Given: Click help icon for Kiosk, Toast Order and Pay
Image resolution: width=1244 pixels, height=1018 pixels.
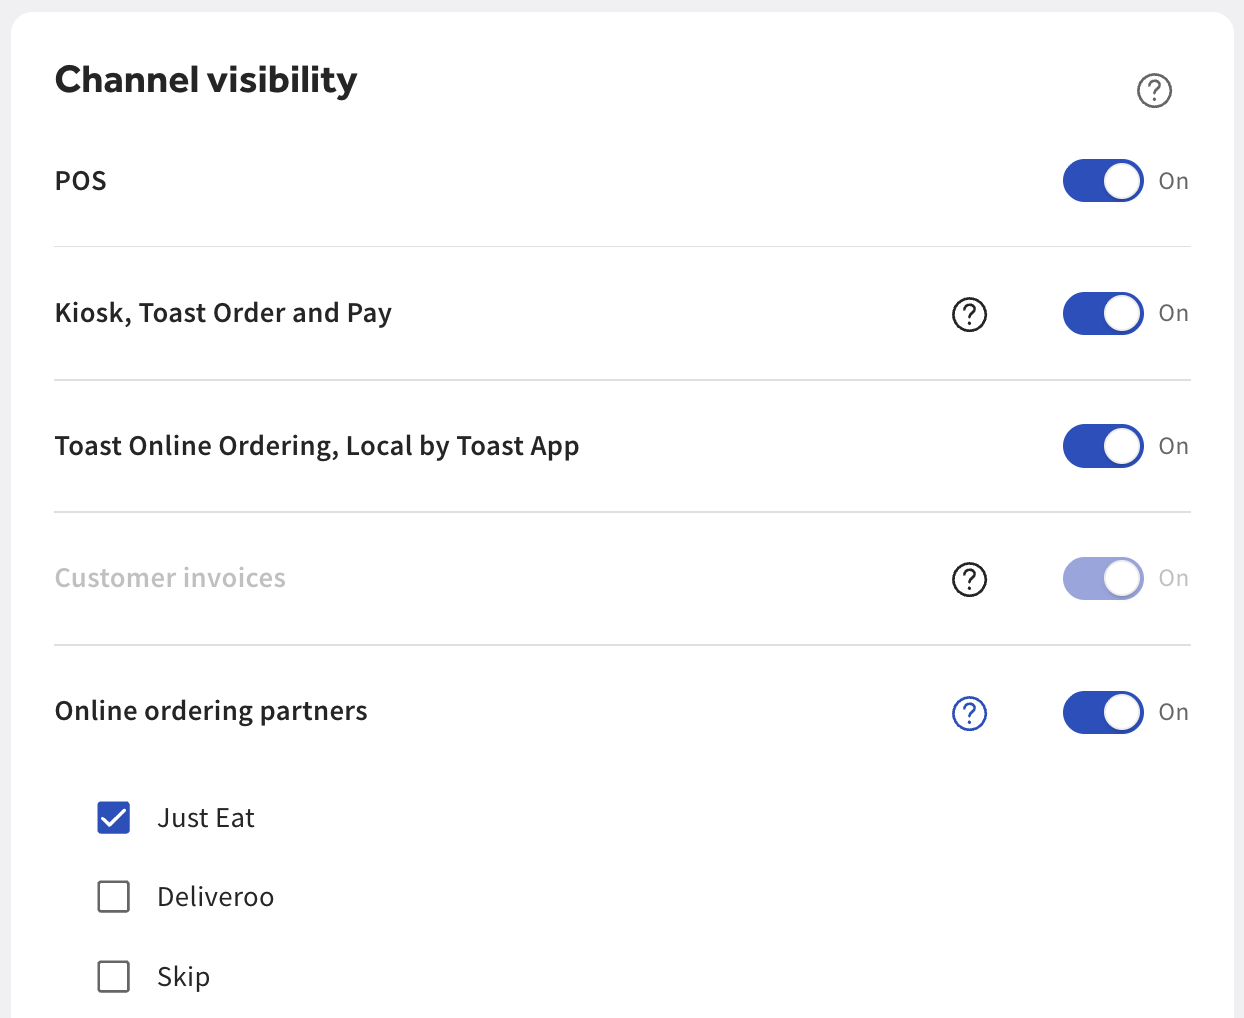Looking at the screenshot, I should (969, 314).
